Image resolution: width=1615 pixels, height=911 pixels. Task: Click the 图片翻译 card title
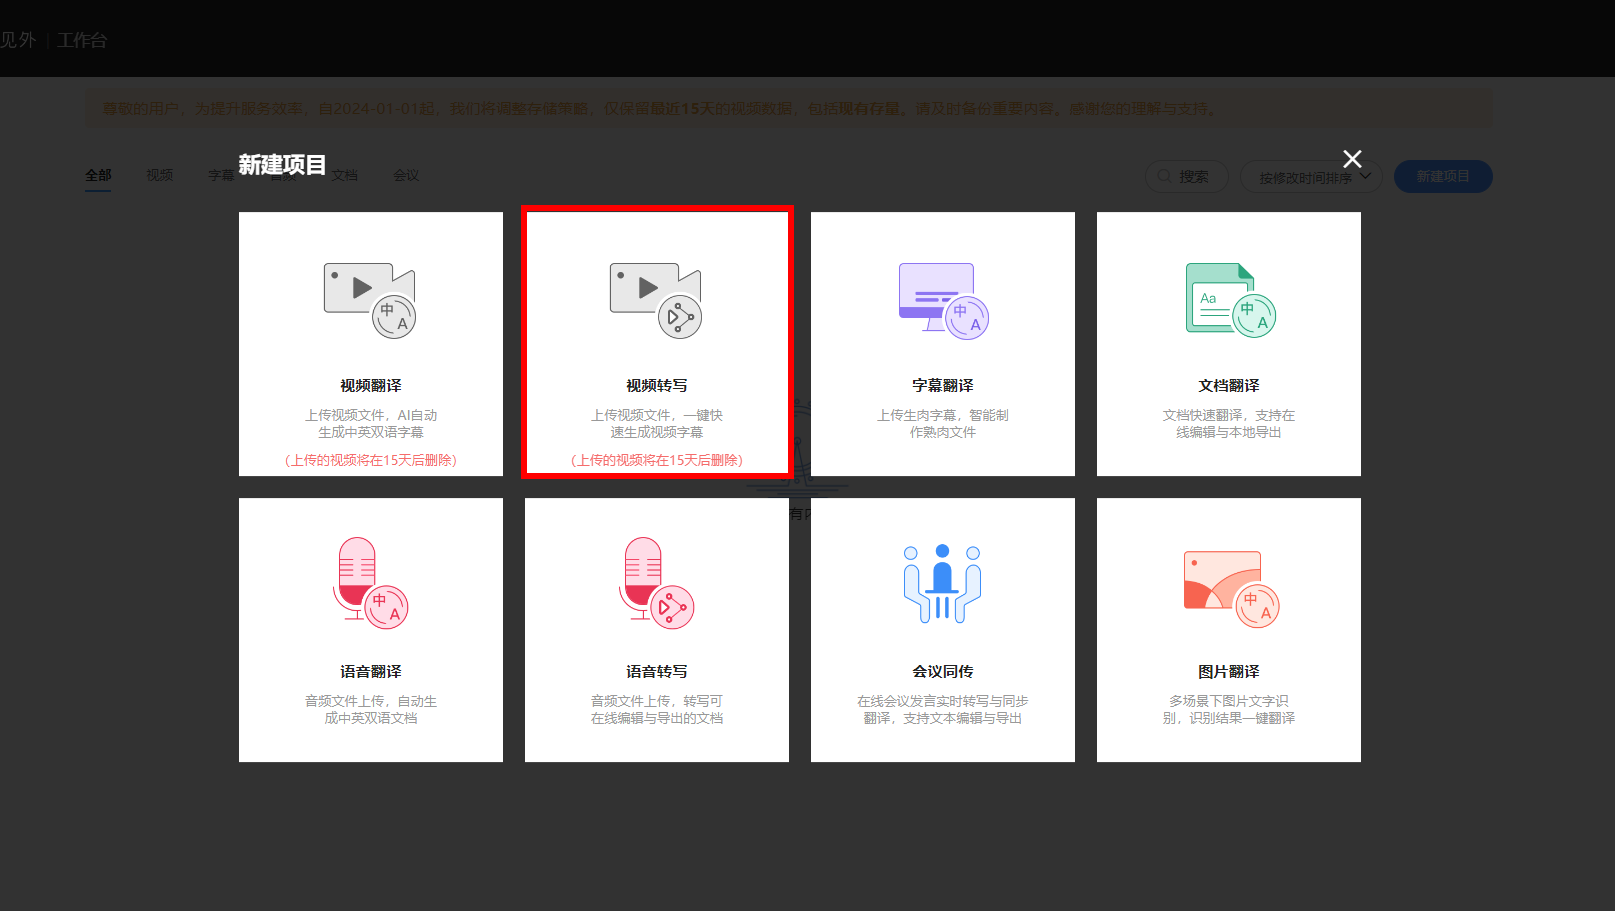click(x=1229, y=671)
